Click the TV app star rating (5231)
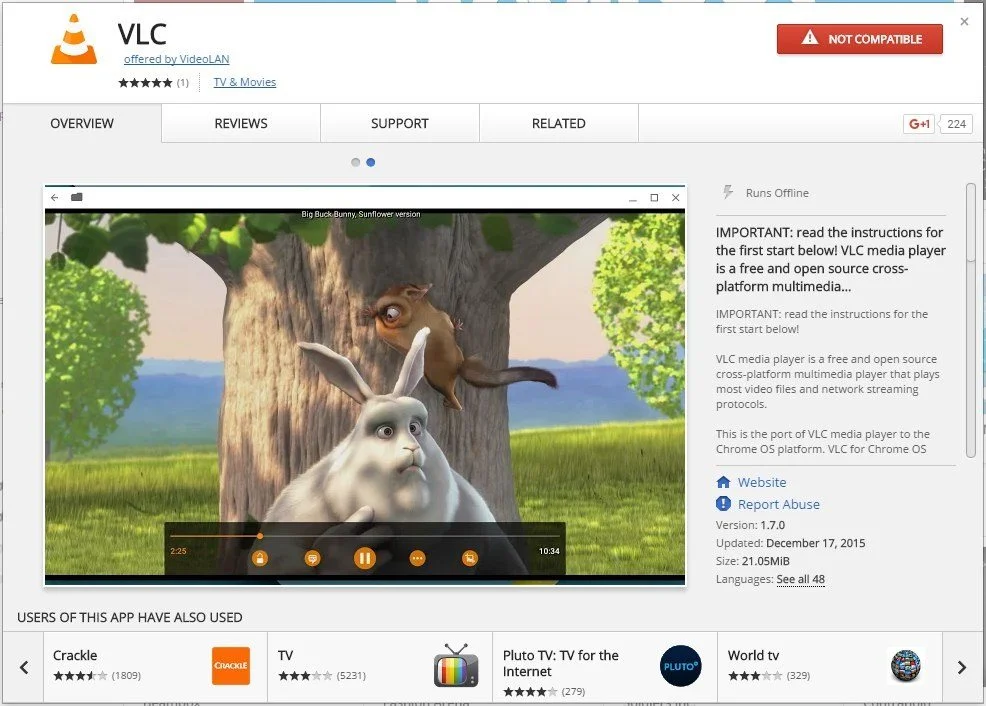 click(x=322, y=676)
